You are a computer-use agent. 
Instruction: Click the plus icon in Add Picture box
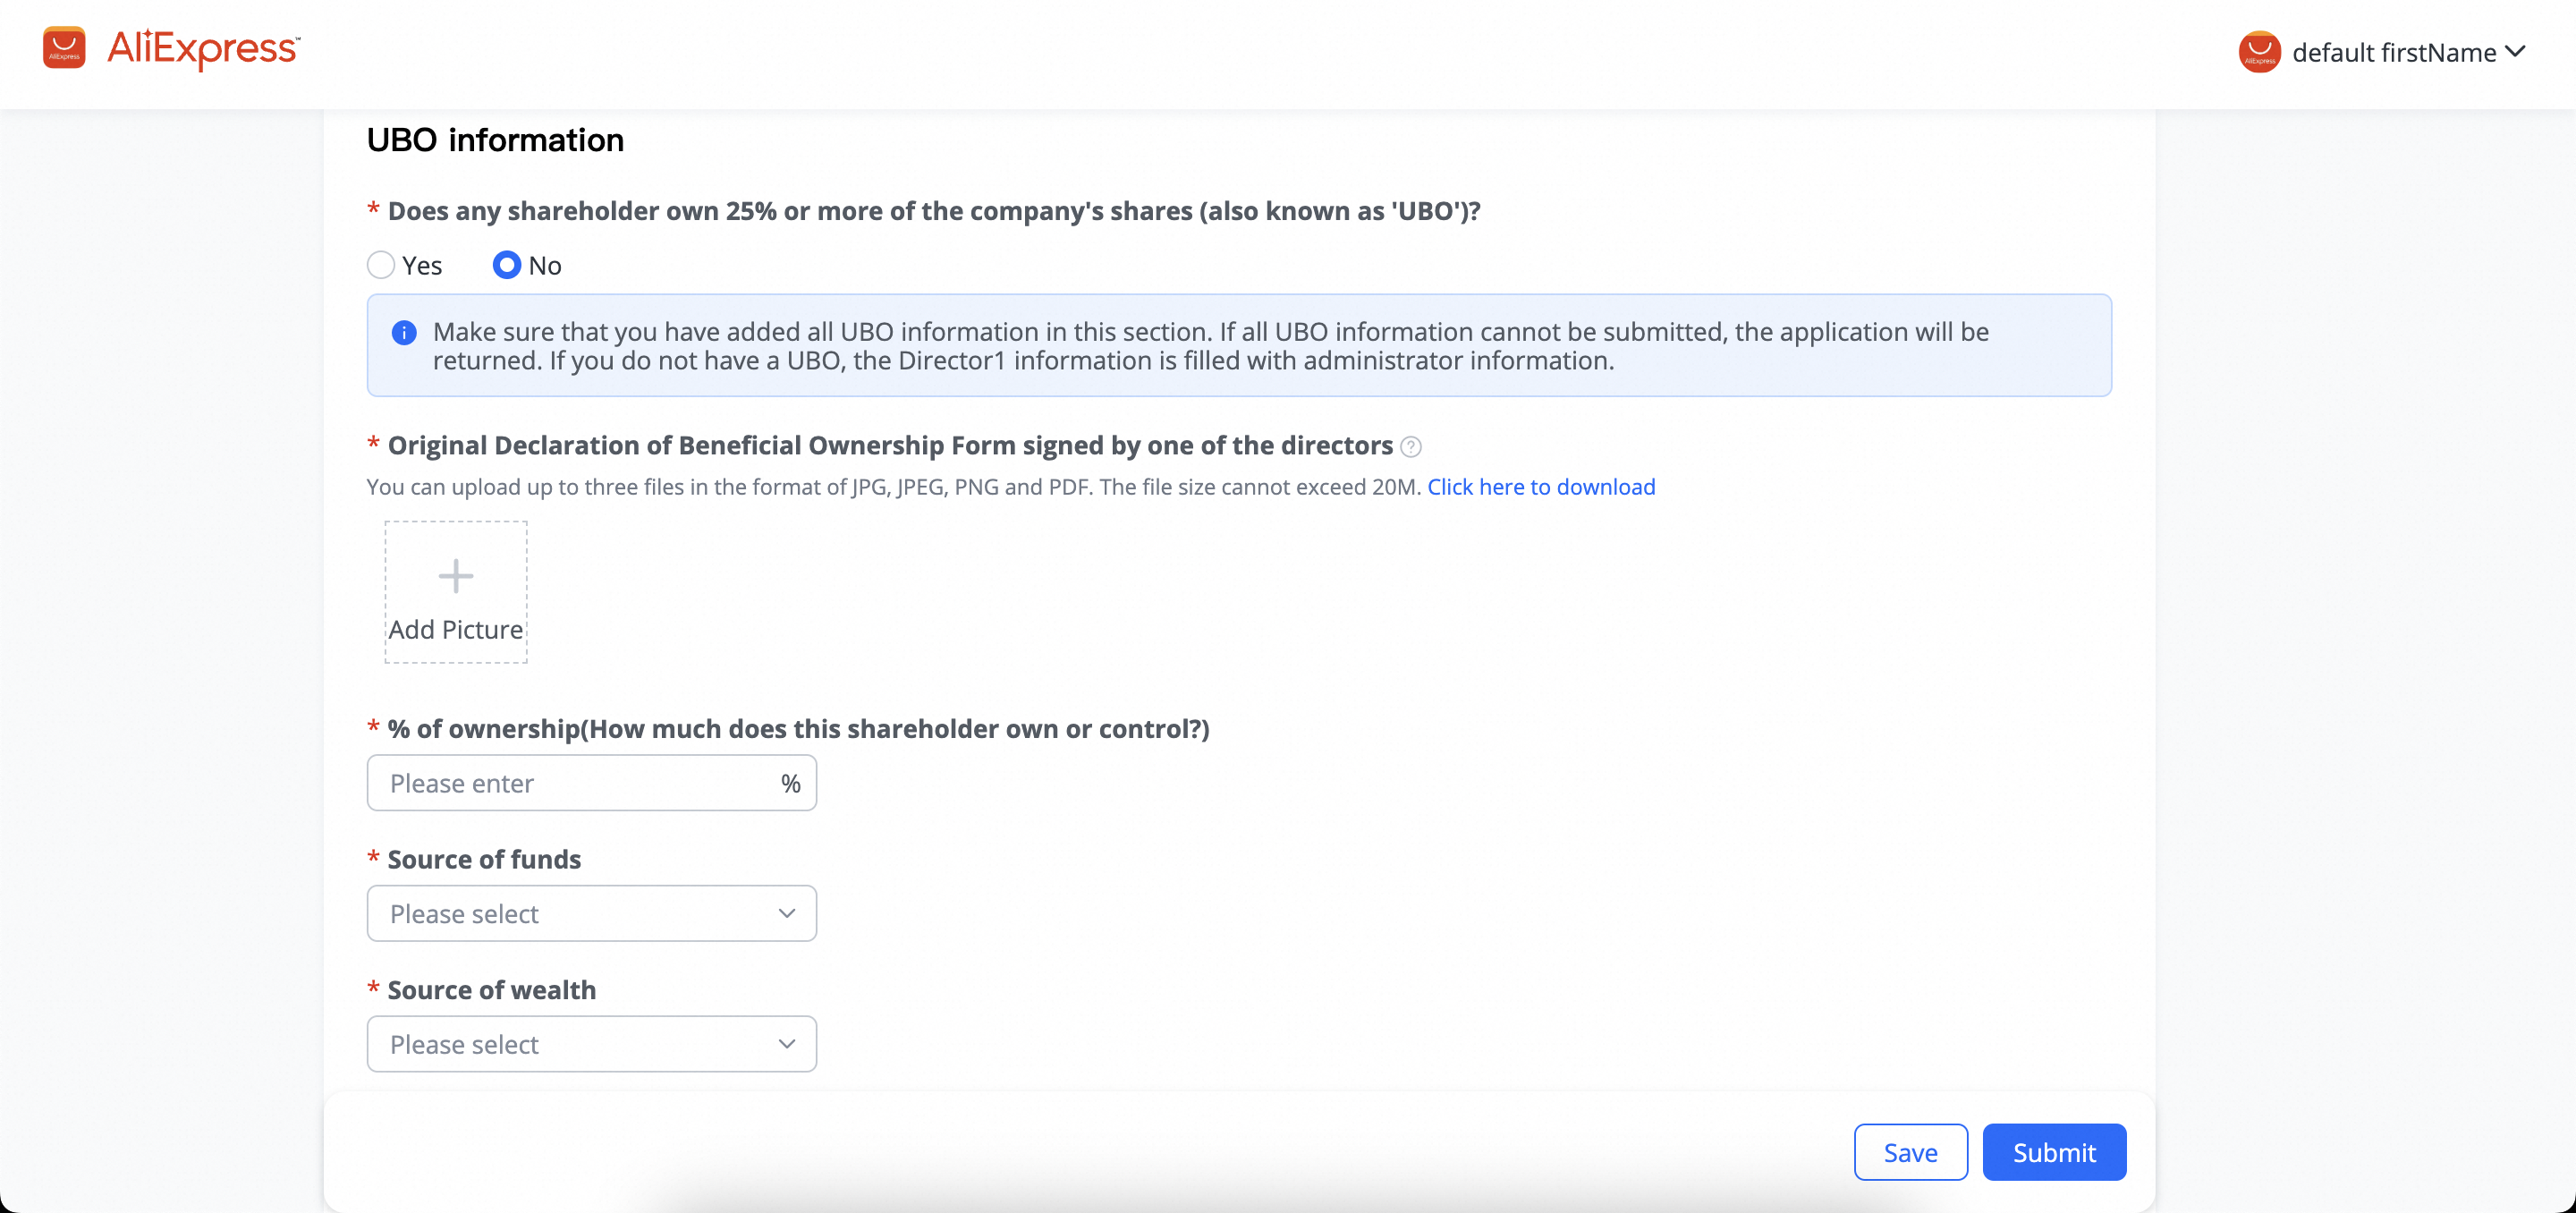click(456, 576)
